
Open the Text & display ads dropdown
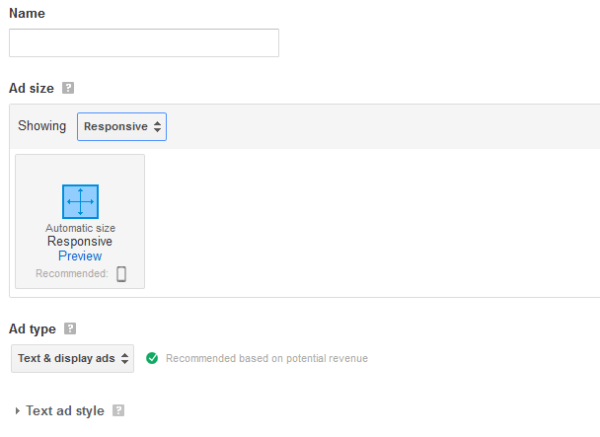(72, 358)
